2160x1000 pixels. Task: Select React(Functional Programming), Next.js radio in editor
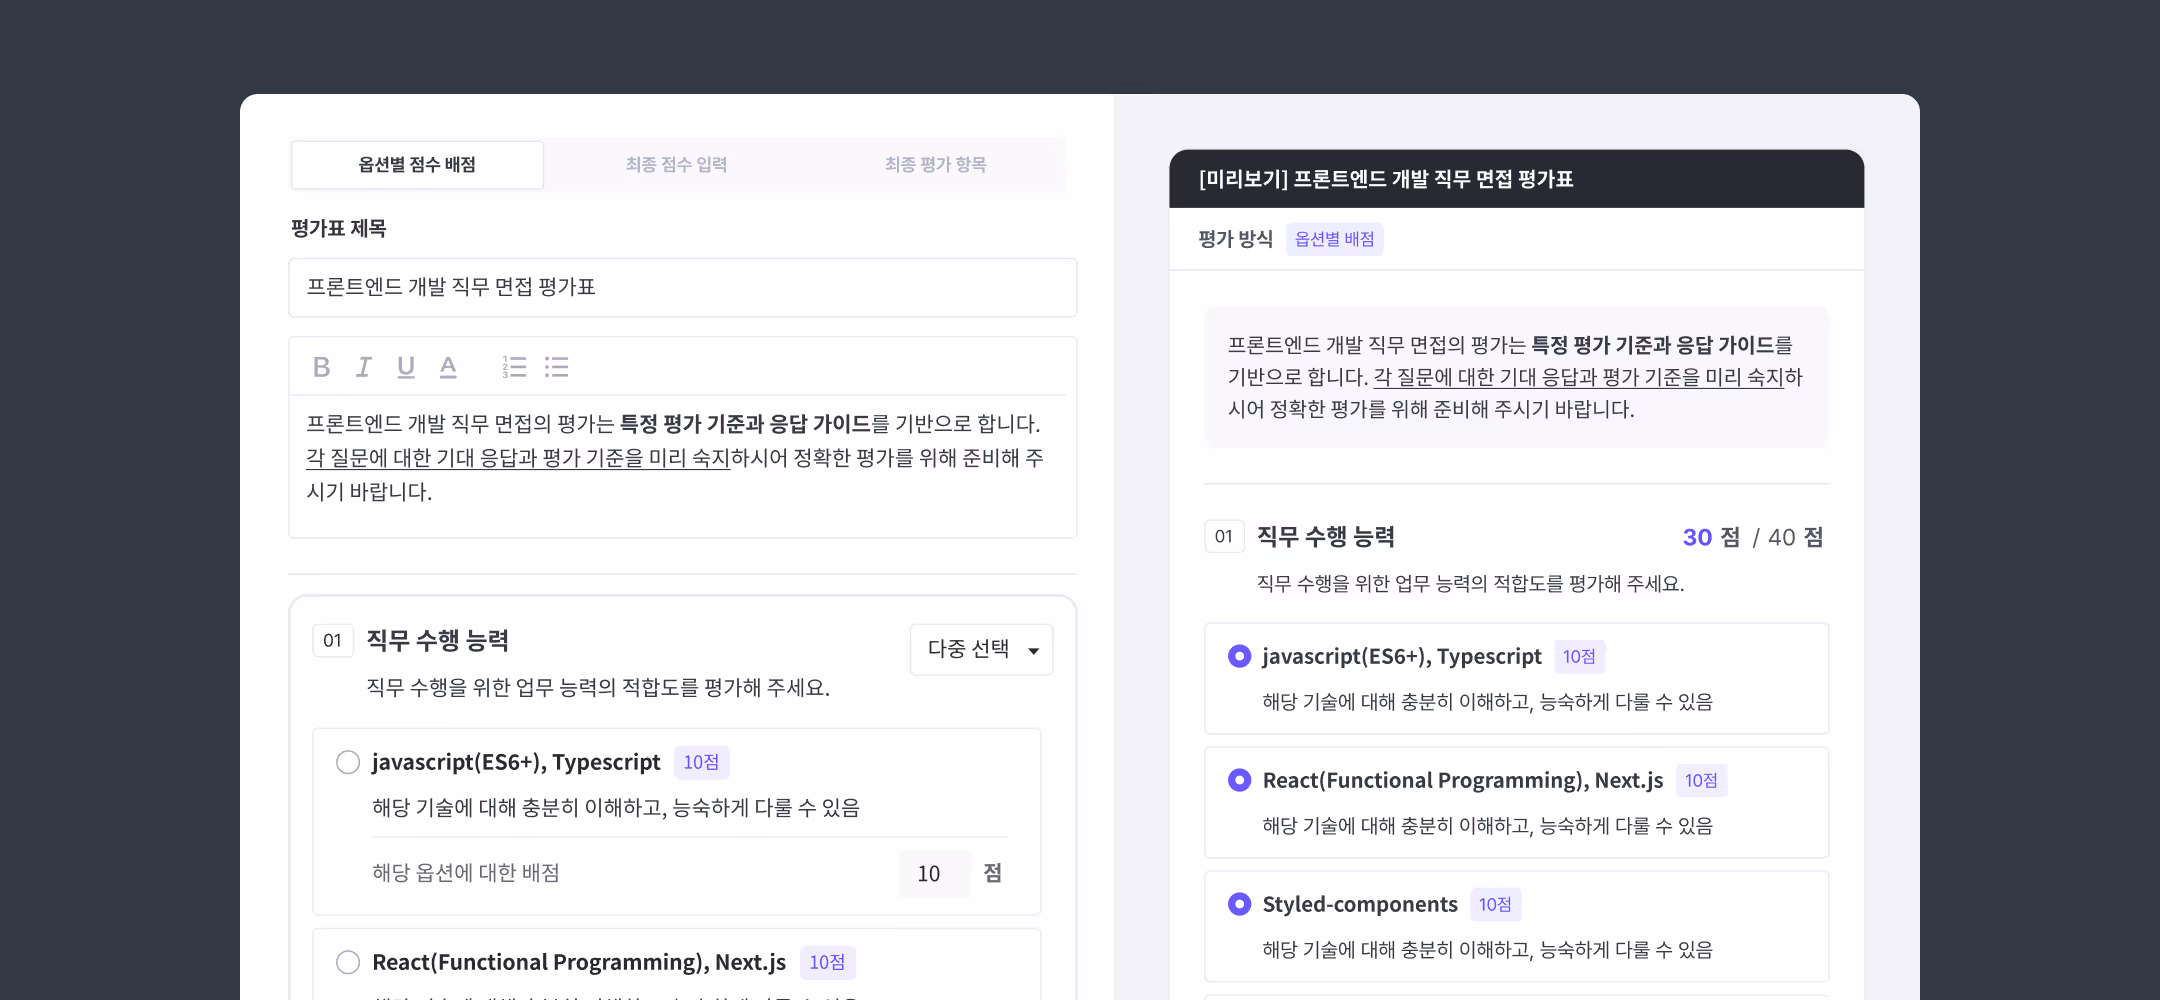(x=348, y=963)
